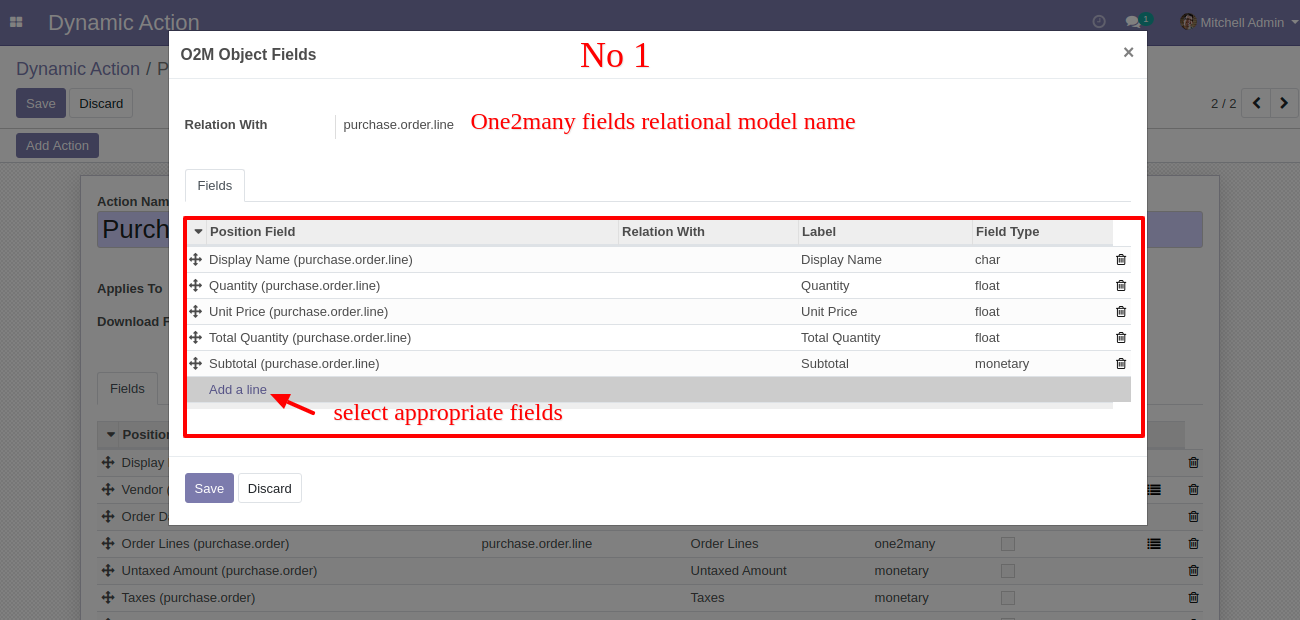
Task: Switch to background Fields tab
Action: click(x=127, y=388)
